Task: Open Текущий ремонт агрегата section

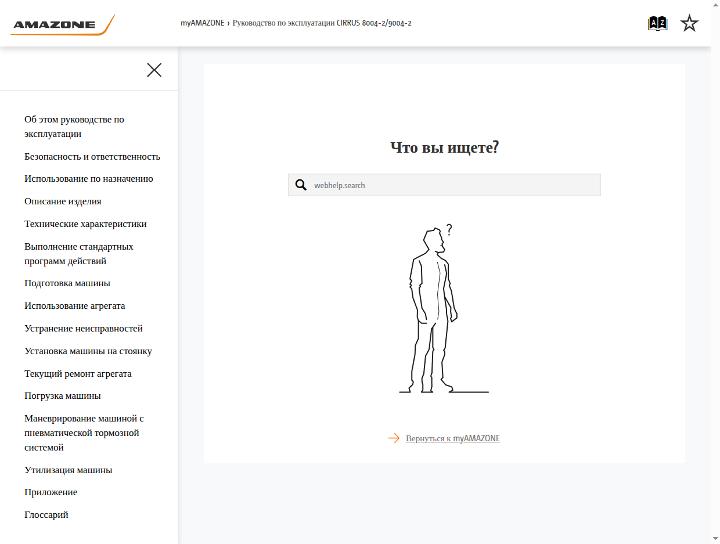Action: point(78,374)
